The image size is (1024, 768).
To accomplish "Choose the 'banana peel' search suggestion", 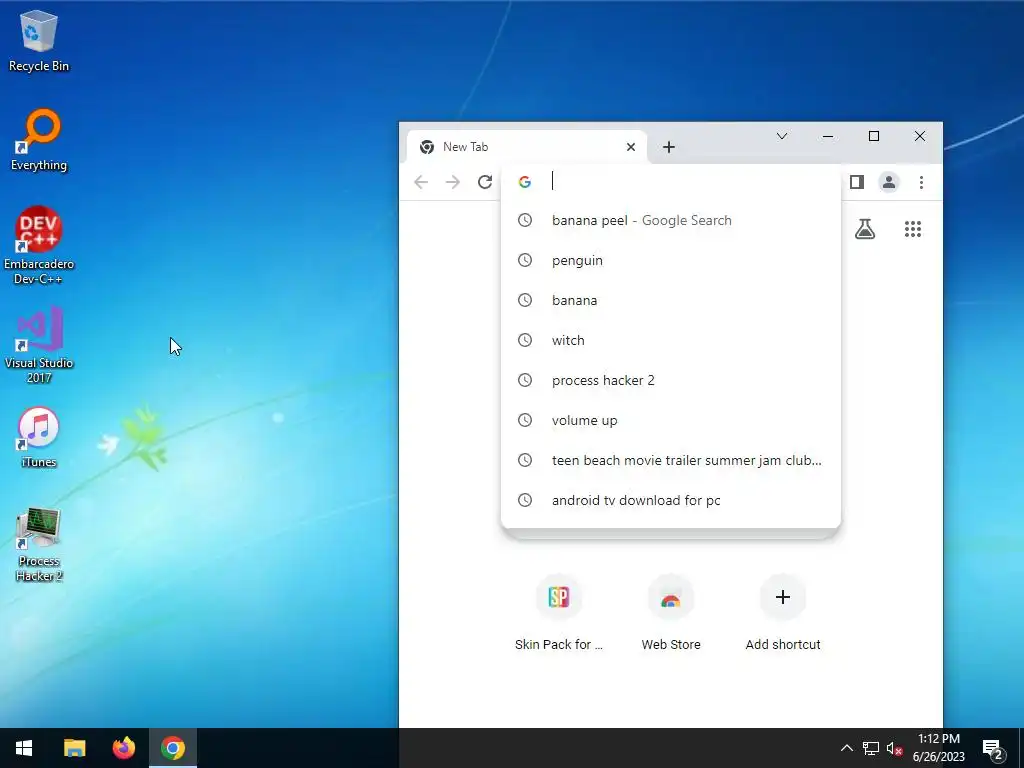I will pos(671,220).
